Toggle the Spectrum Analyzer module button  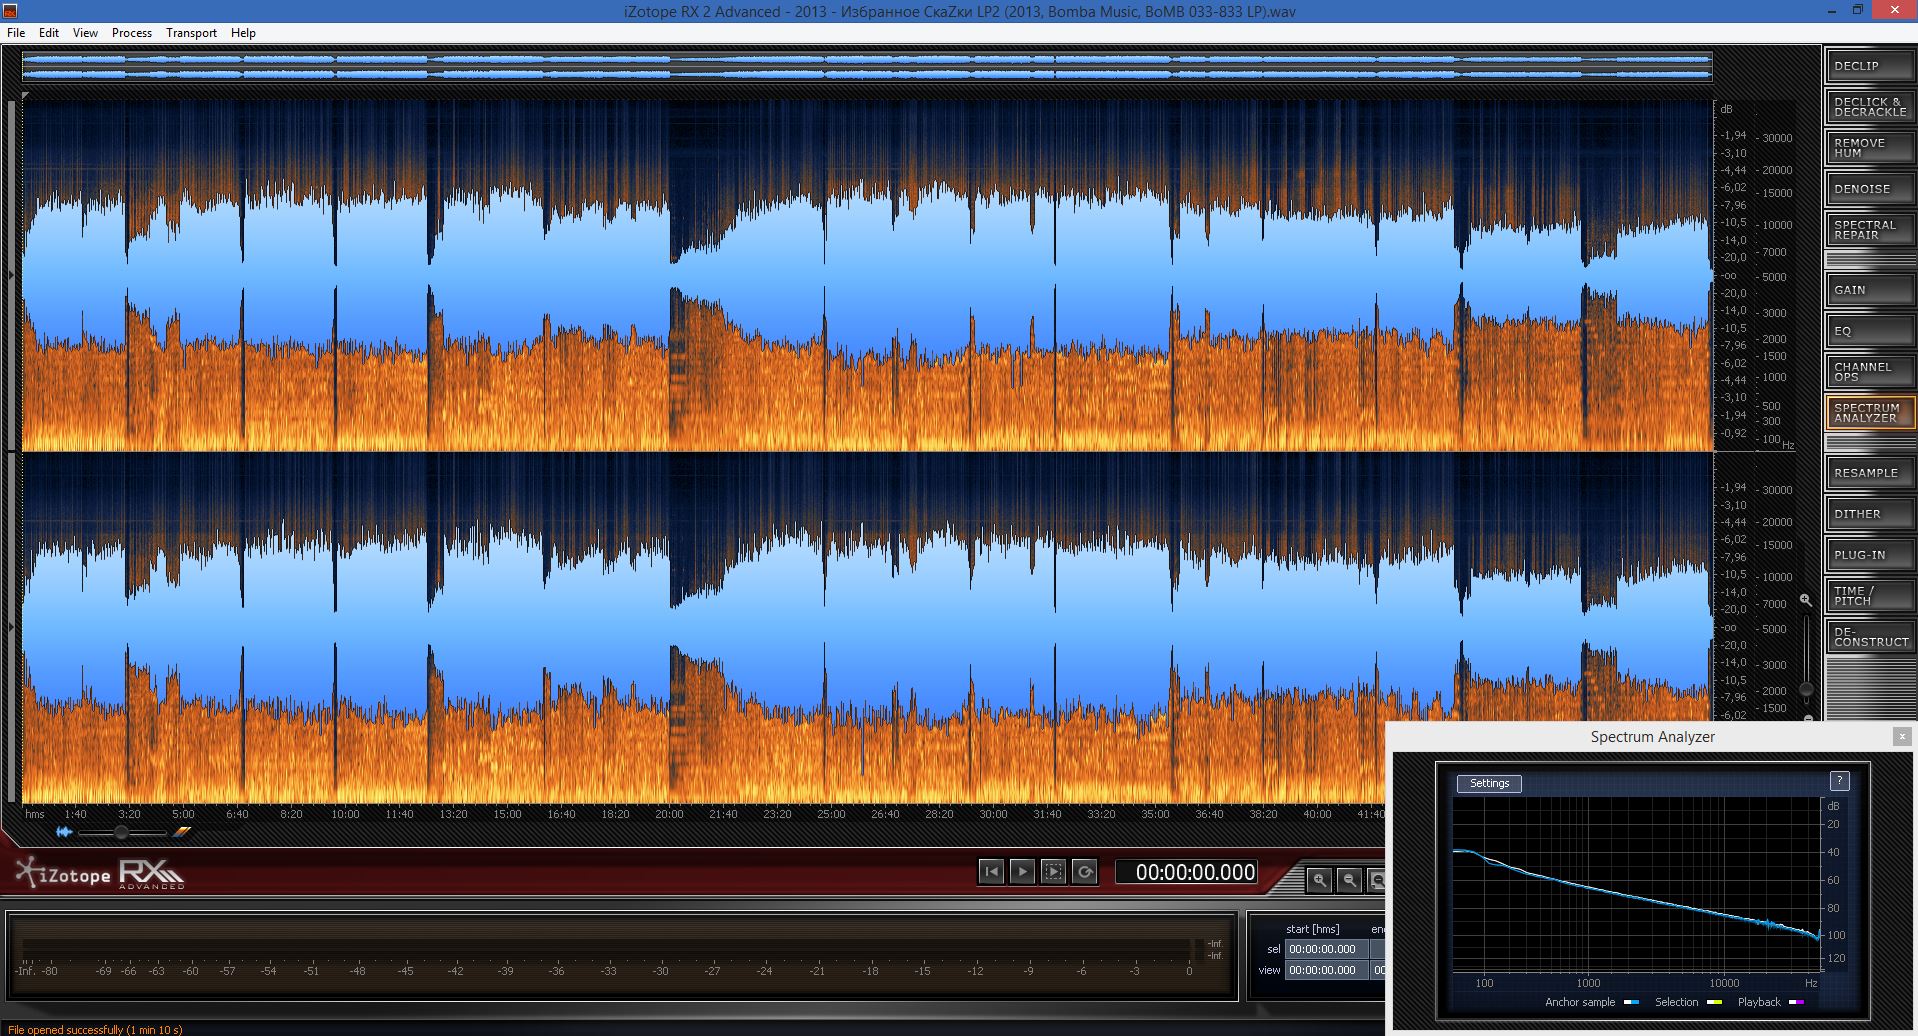[x=1869, y=413]
